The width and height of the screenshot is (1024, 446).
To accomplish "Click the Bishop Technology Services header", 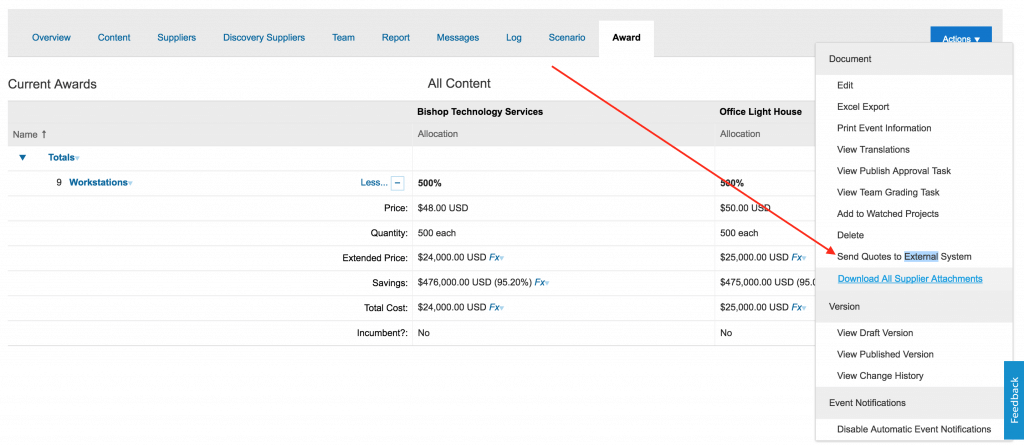I will click(480, 112).
